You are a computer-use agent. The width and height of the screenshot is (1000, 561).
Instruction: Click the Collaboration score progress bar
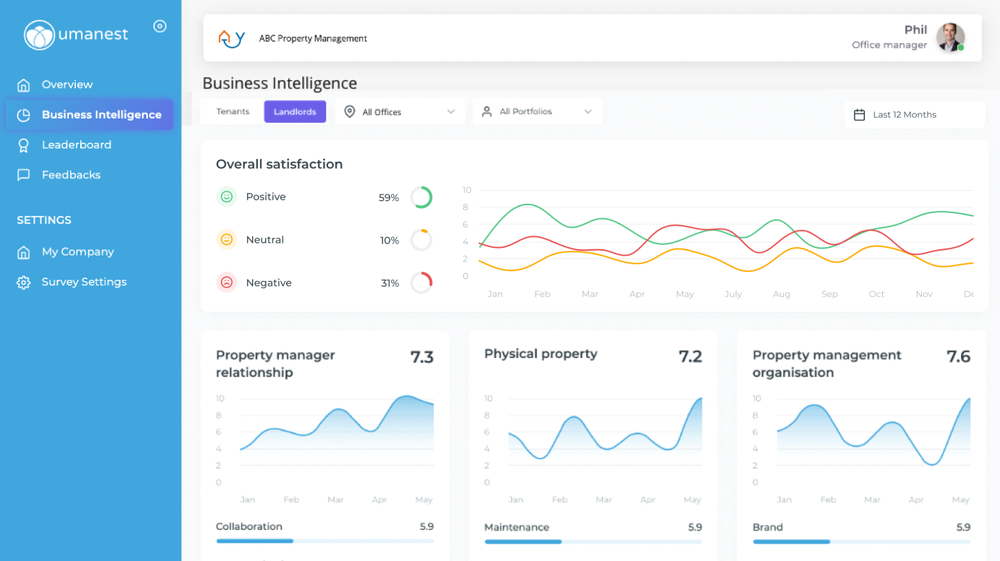click(x=325, y=541)
